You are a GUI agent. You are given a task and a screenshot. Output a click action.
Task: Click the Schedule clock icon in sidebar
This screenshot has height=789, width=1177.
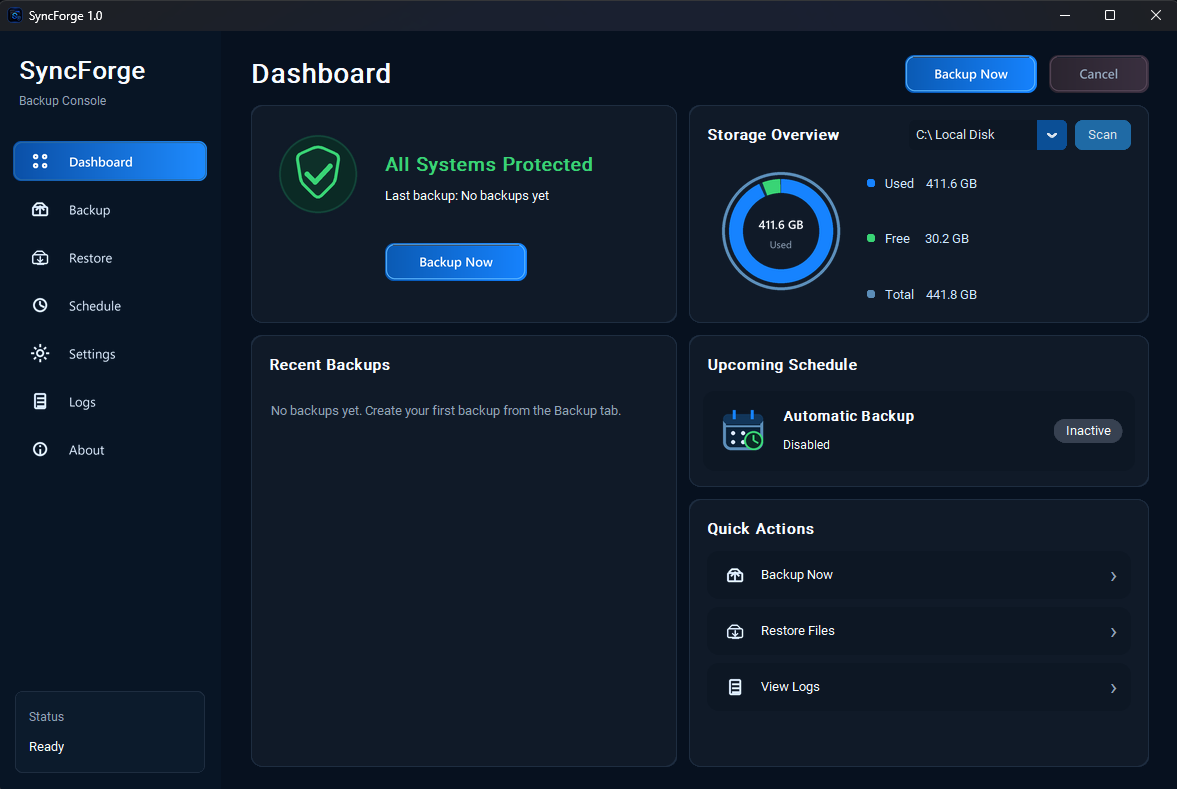coord(40,306)
